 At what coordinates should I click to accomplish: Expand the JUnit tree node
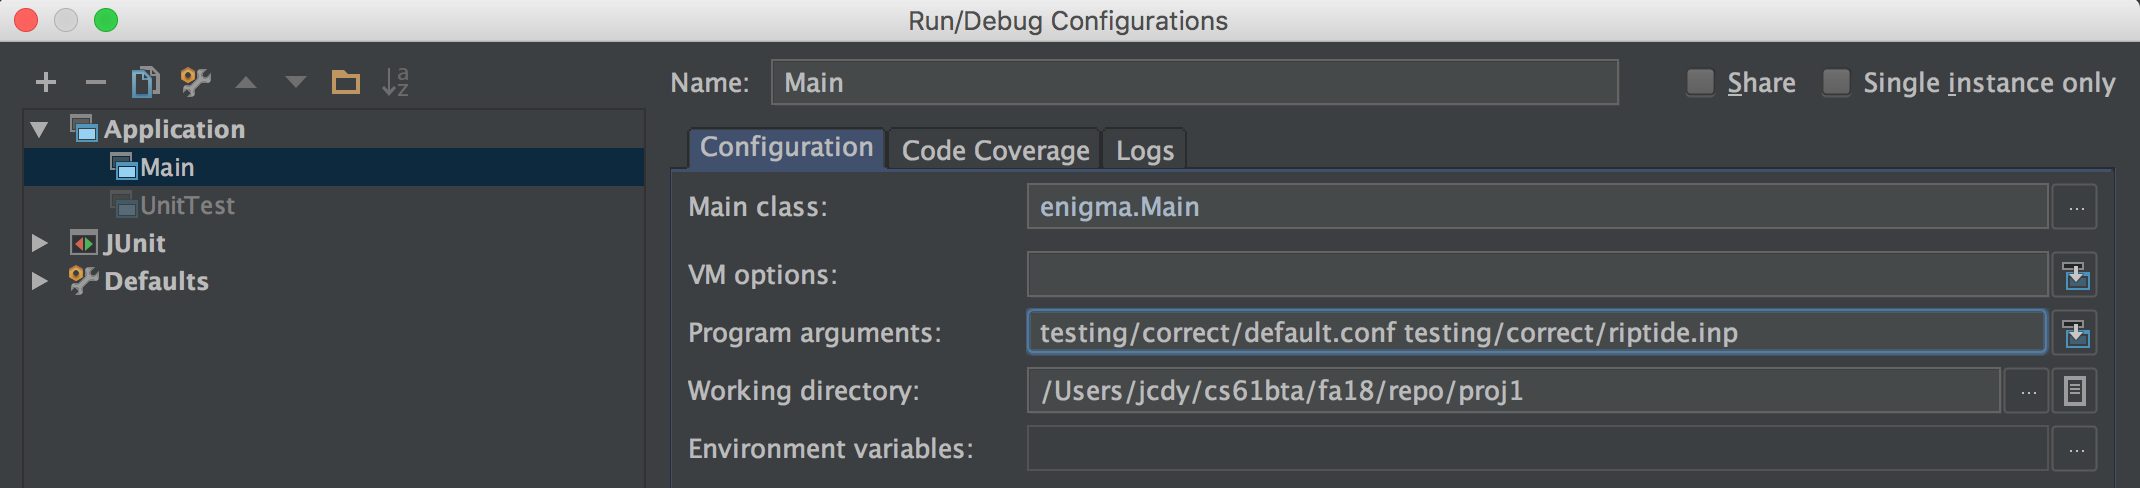tap(40, 243)
